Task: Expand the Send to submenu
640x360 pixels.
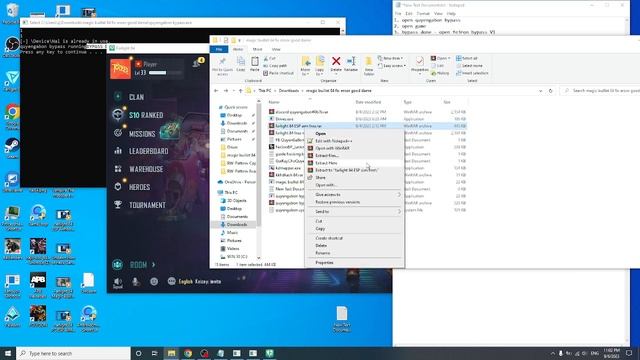Action: tap(354, 211)
